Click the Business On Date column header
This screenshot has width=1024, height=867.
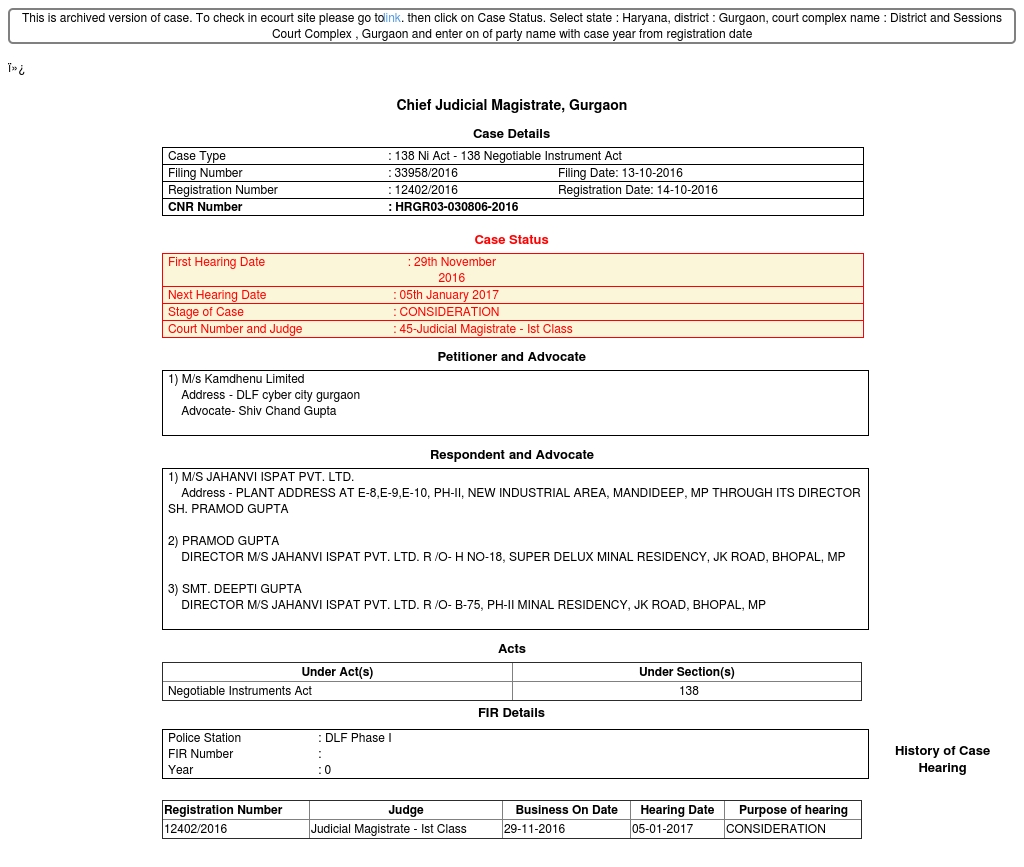pos(566,810)
